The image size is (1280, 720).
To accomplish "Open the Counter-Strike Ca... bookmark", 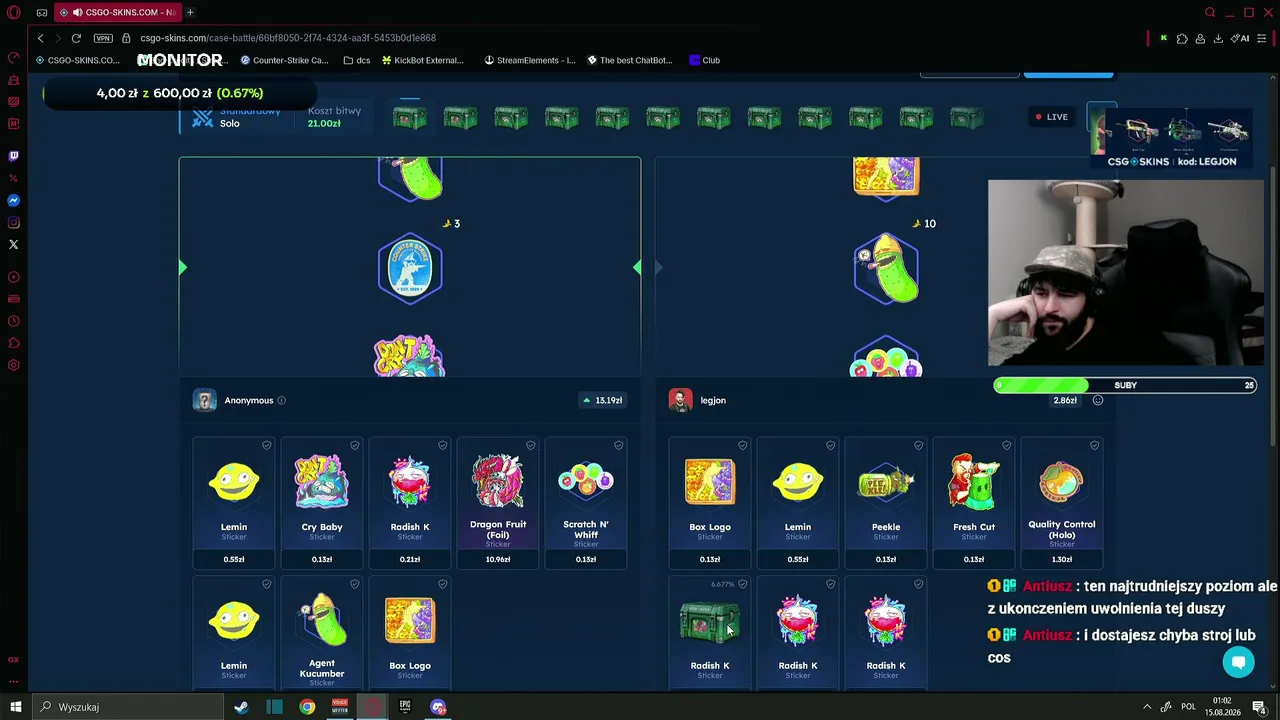I will 284,60.
